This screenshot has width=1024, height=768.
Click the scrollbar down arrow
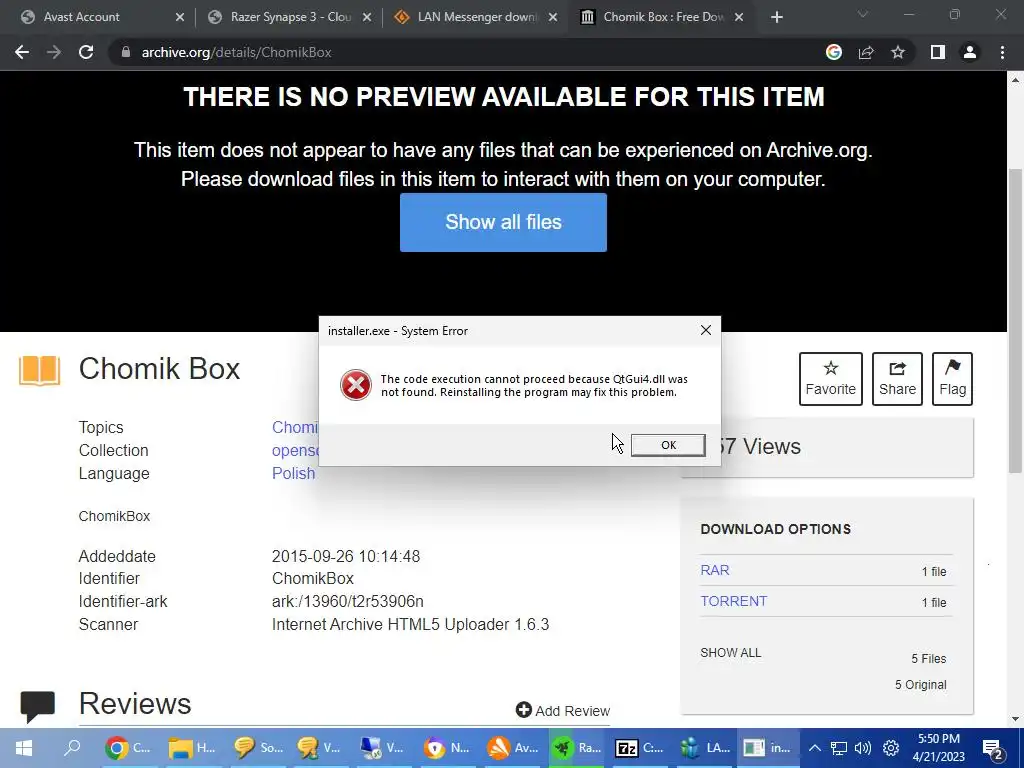point(1015,719)
